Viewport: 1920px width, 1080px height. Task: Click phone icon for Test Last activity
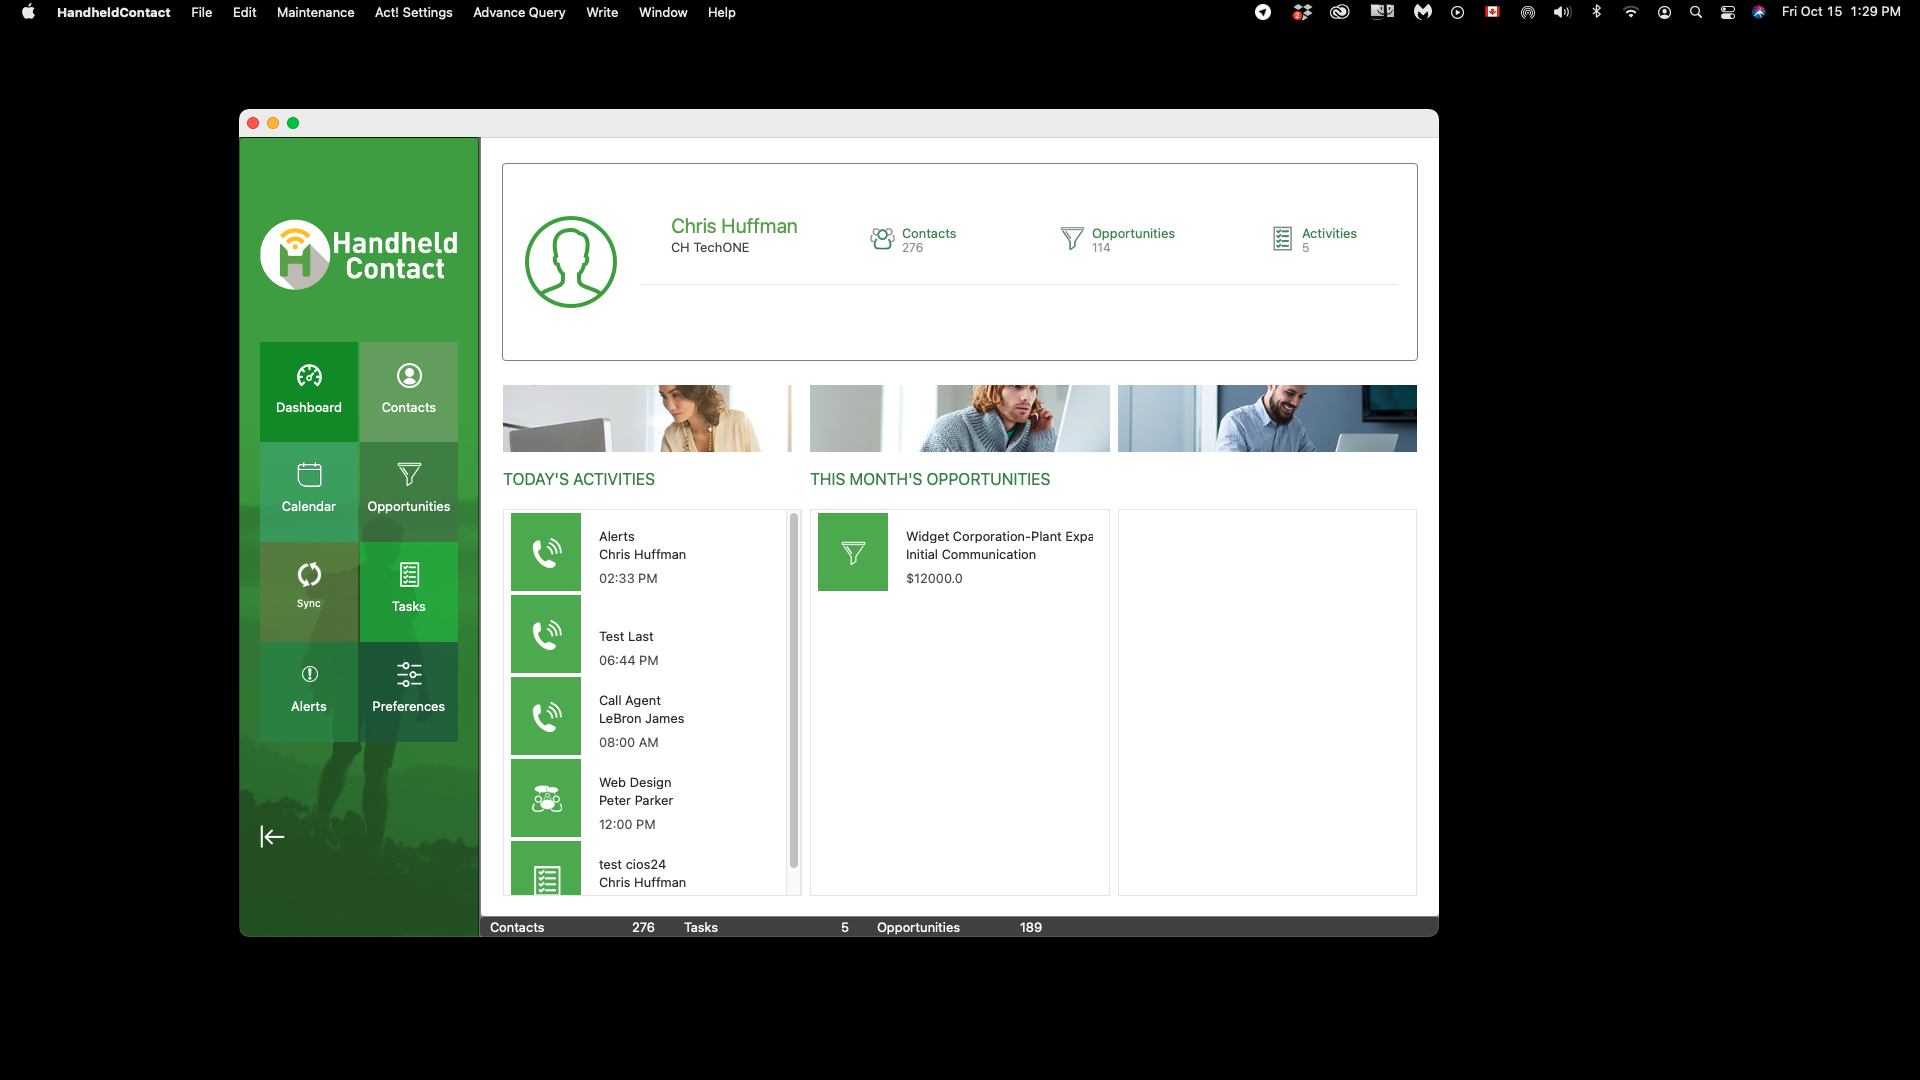click(546, 634)
